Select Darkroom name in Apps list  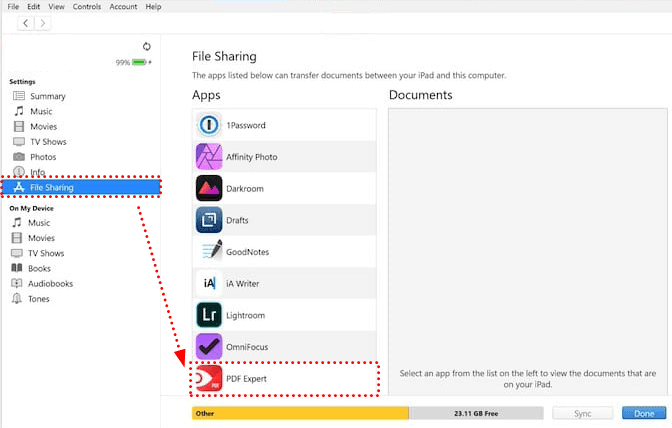click(245, 189)
